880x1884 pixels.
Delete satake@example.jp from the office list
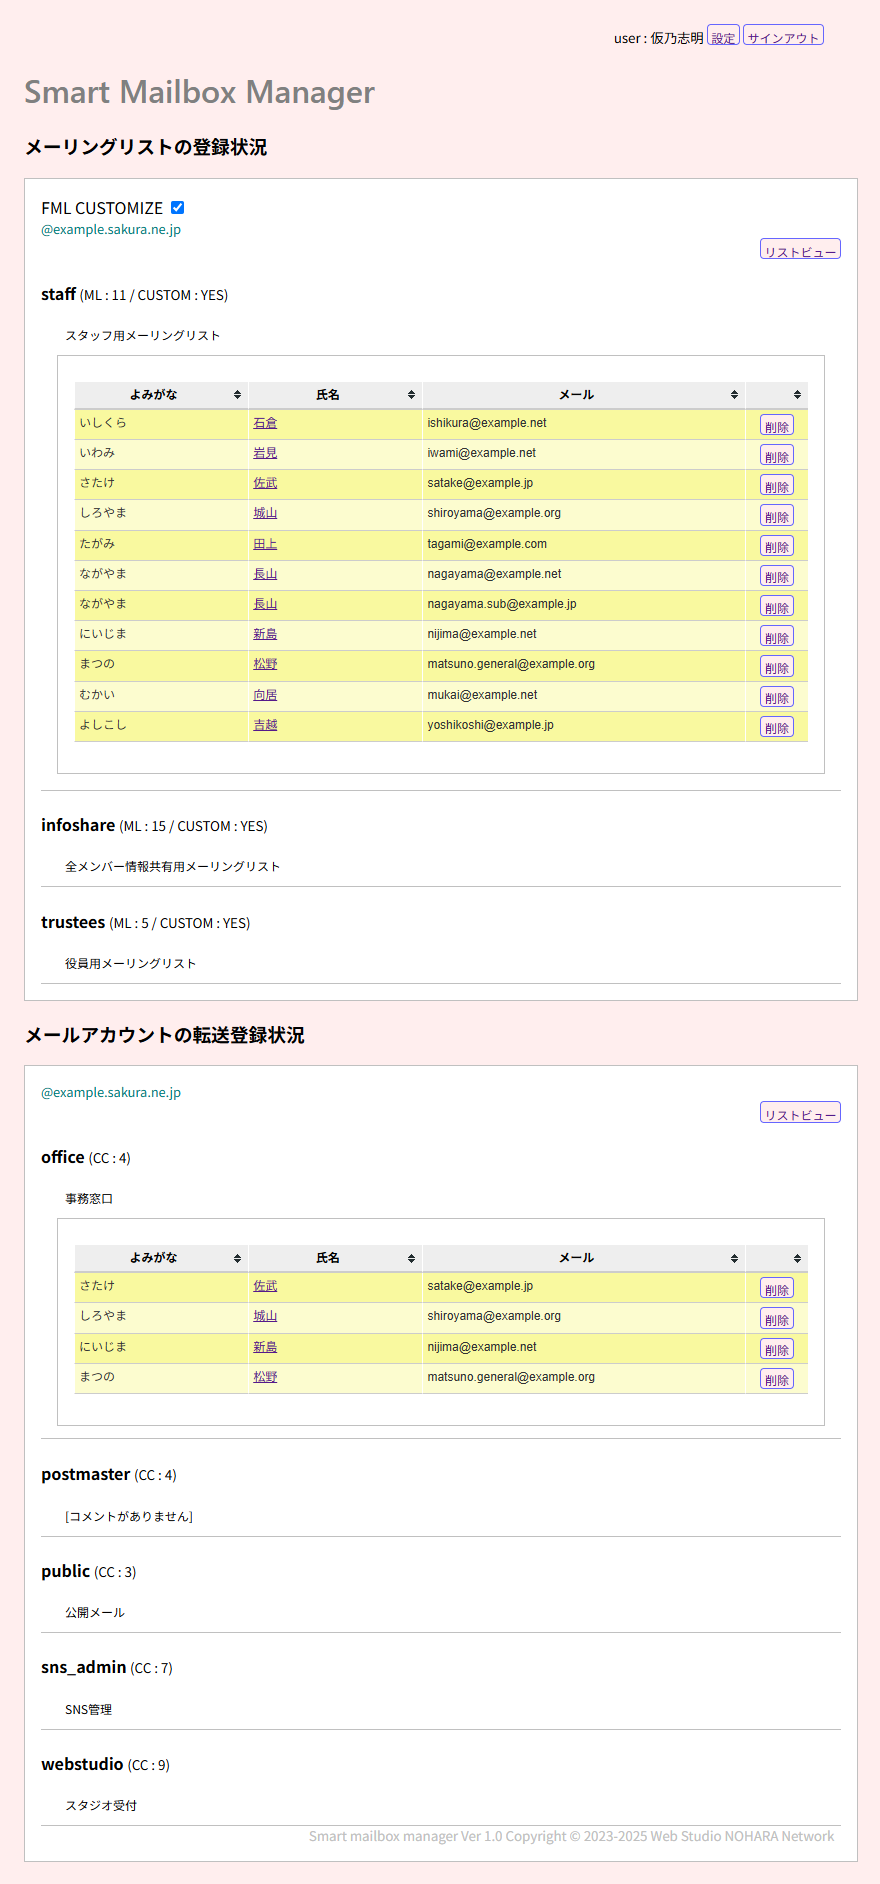[777, 1288]
